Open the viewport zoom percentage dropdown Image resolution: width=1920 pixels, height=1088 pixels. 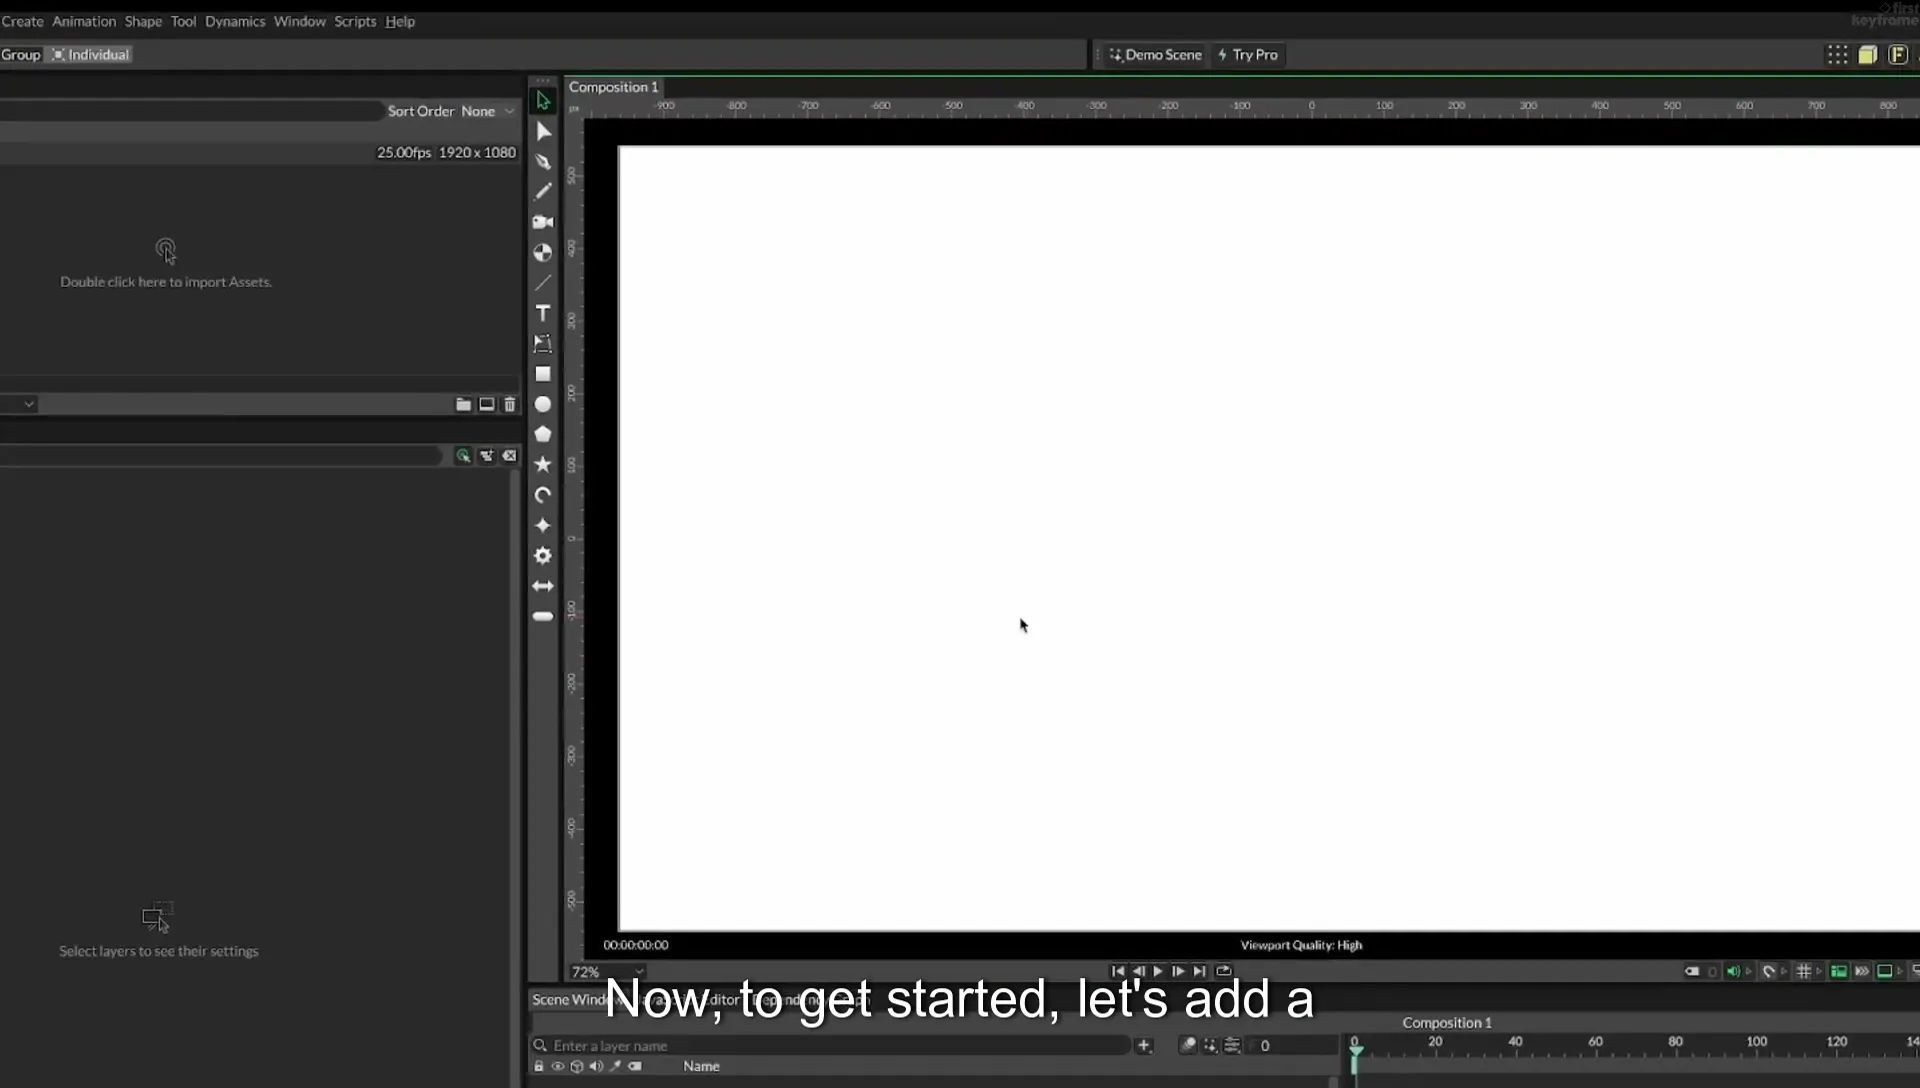click(607, 971)
